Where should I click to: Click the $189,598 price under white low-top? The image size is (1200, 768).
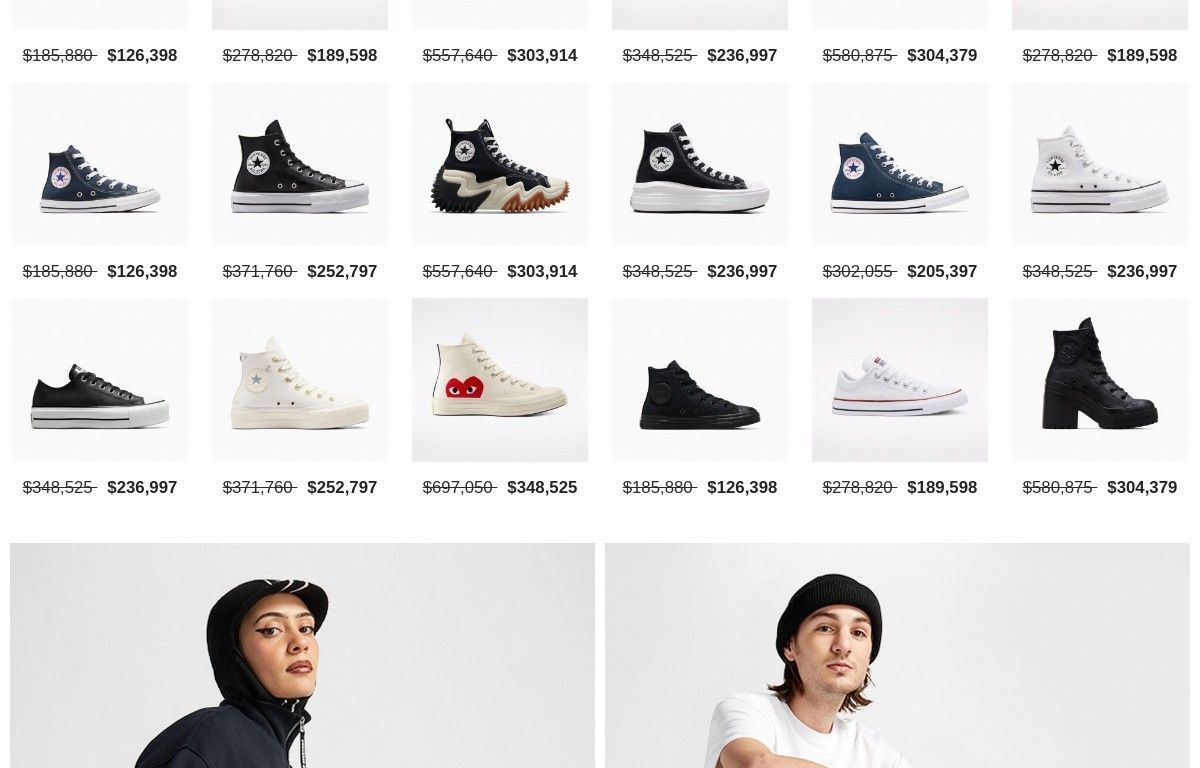pos(942,488)
